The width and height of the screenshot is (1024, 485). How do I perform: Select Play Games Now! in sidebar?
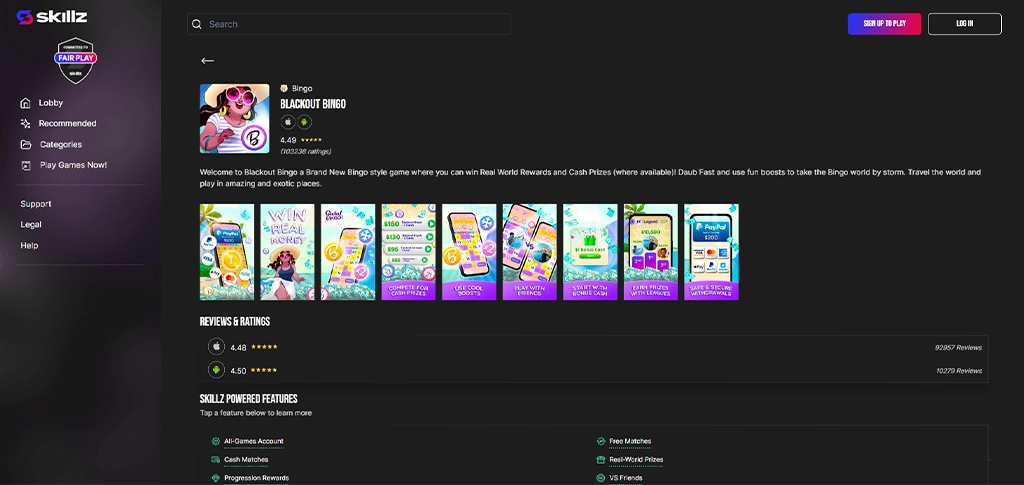pyautogui.click(x=72, y=165)
